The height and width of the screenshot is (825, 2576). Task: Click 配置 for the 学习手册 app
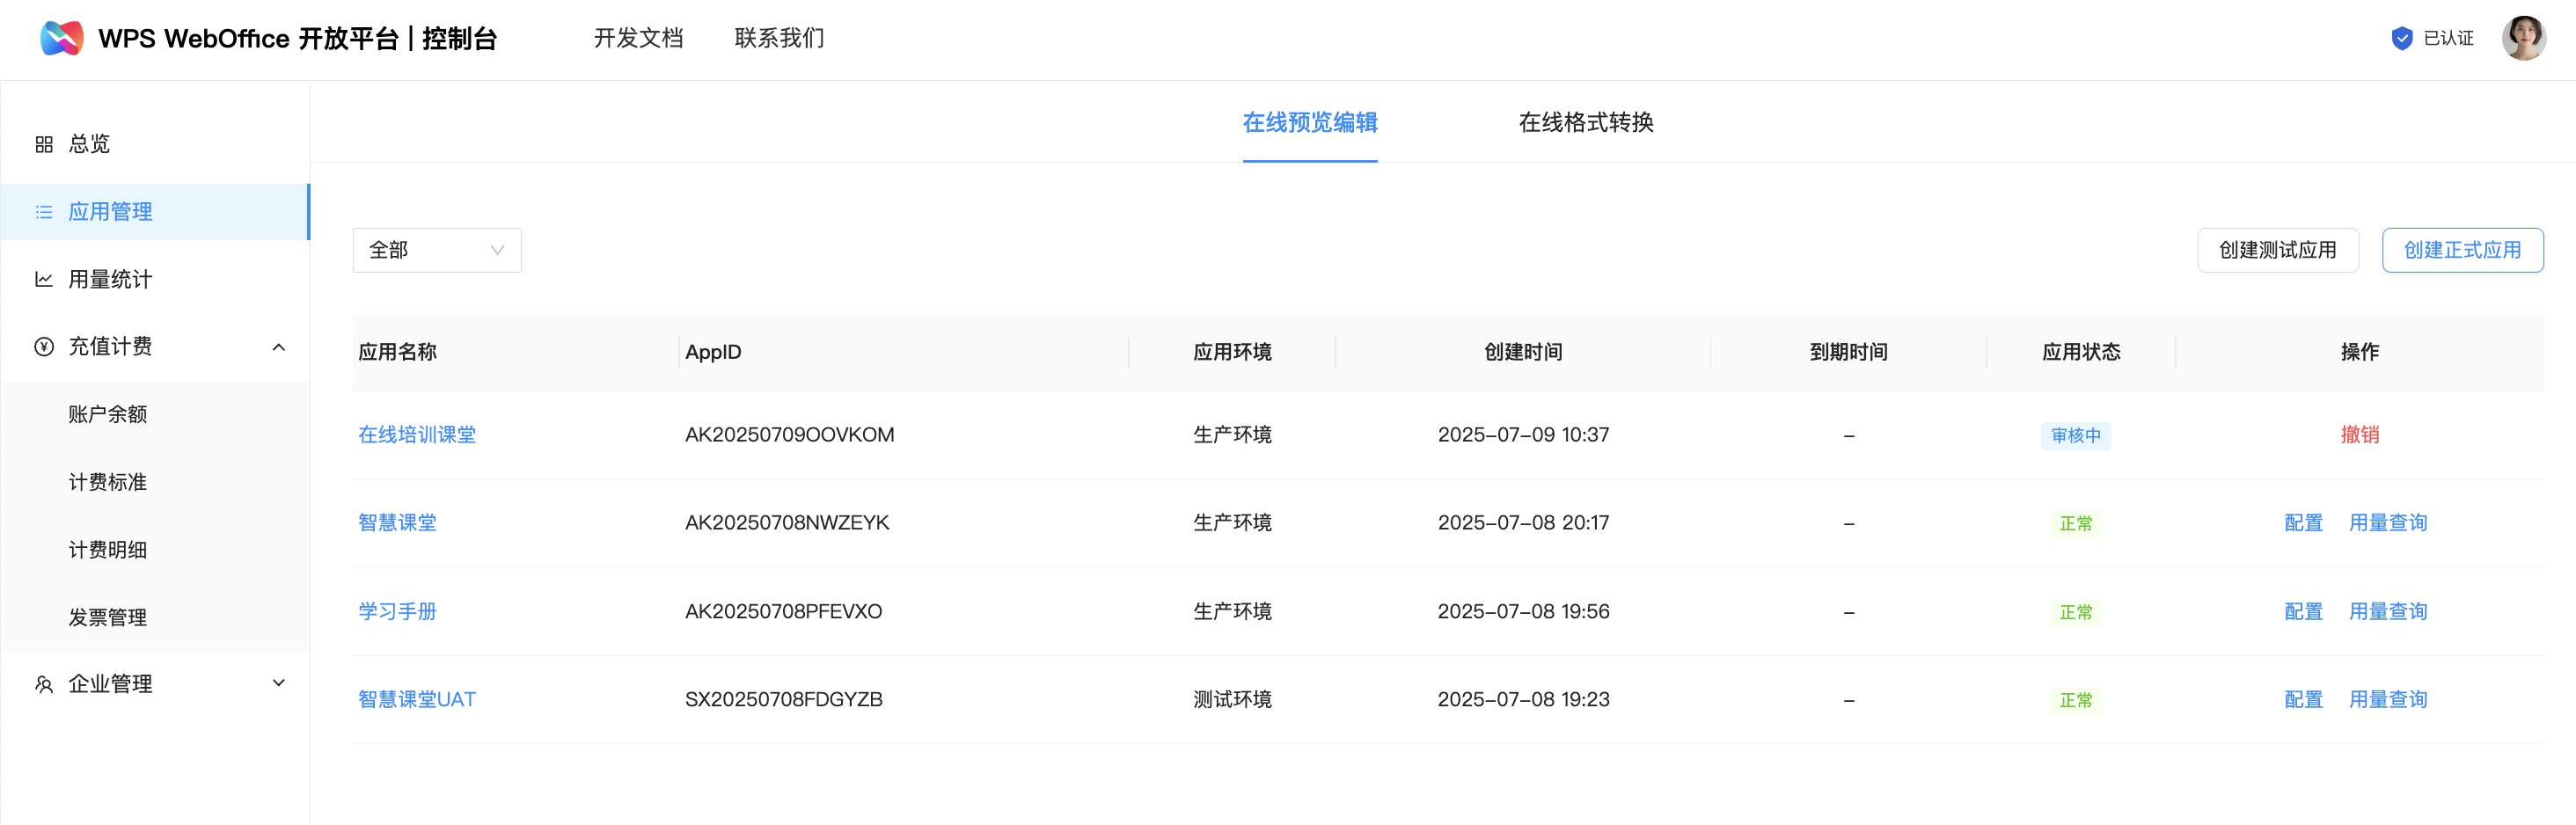click(2303, 611)
